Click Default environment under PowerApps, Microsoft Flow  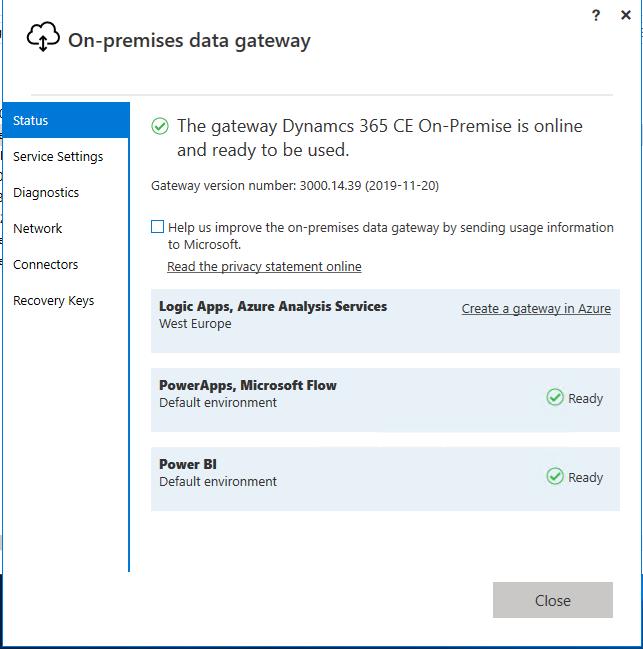[218, 403]
